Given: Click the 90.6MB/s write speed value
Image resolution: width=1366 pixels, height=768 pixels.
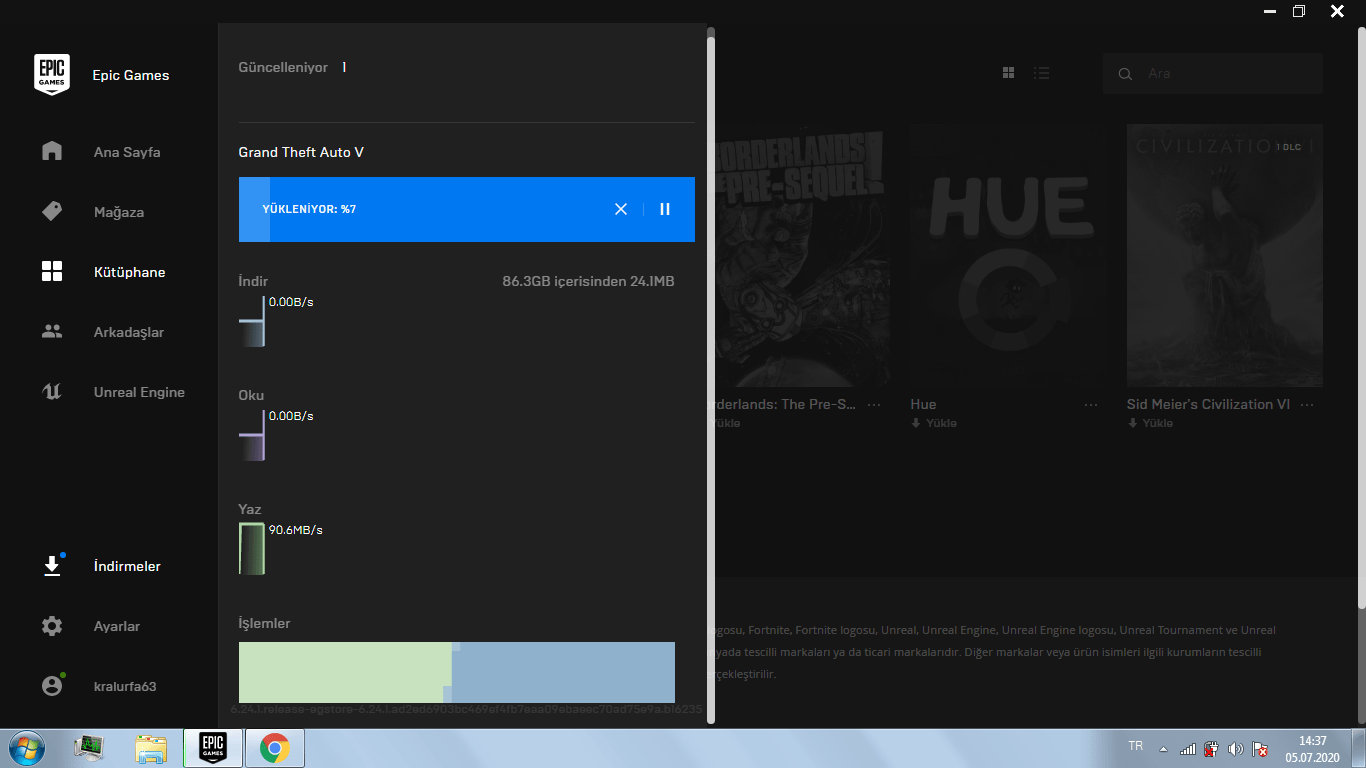Looking at the screenshot, I should (x=296, y=529).
